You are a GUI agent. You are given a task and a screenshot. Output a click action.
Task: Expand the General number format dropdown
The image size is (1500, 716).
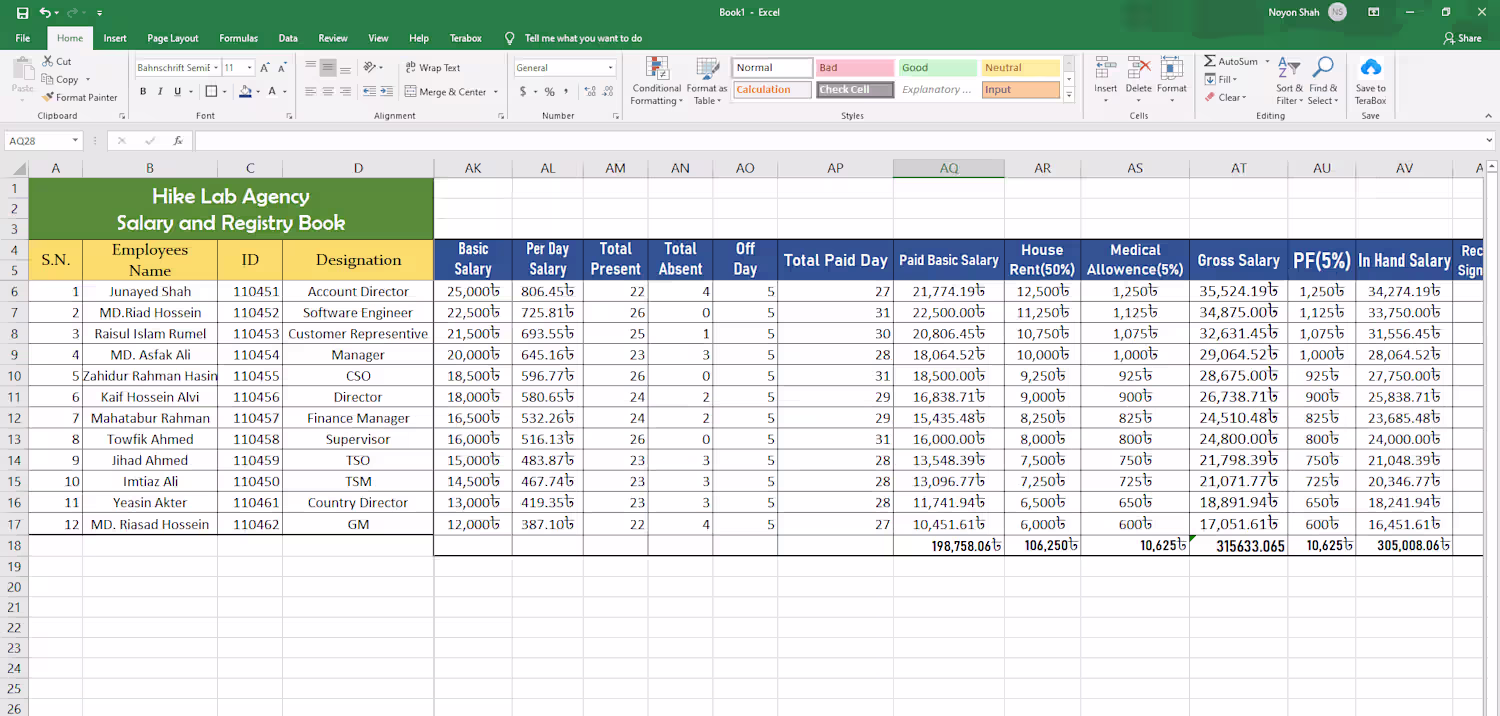pyautogui.click(x=610, y=68)
